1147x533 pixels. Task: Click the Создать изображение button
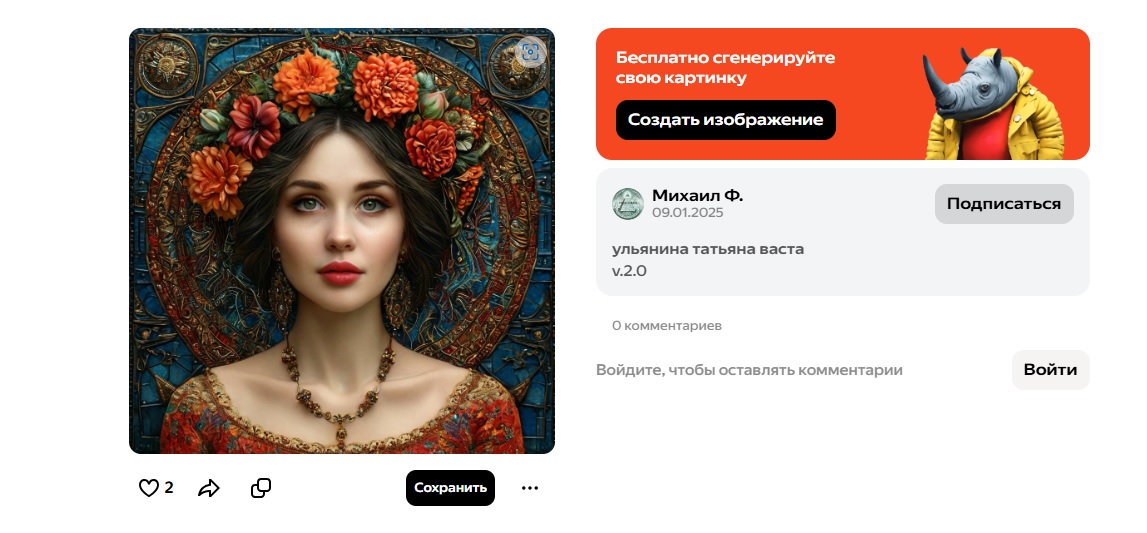(x=726, y=120)
